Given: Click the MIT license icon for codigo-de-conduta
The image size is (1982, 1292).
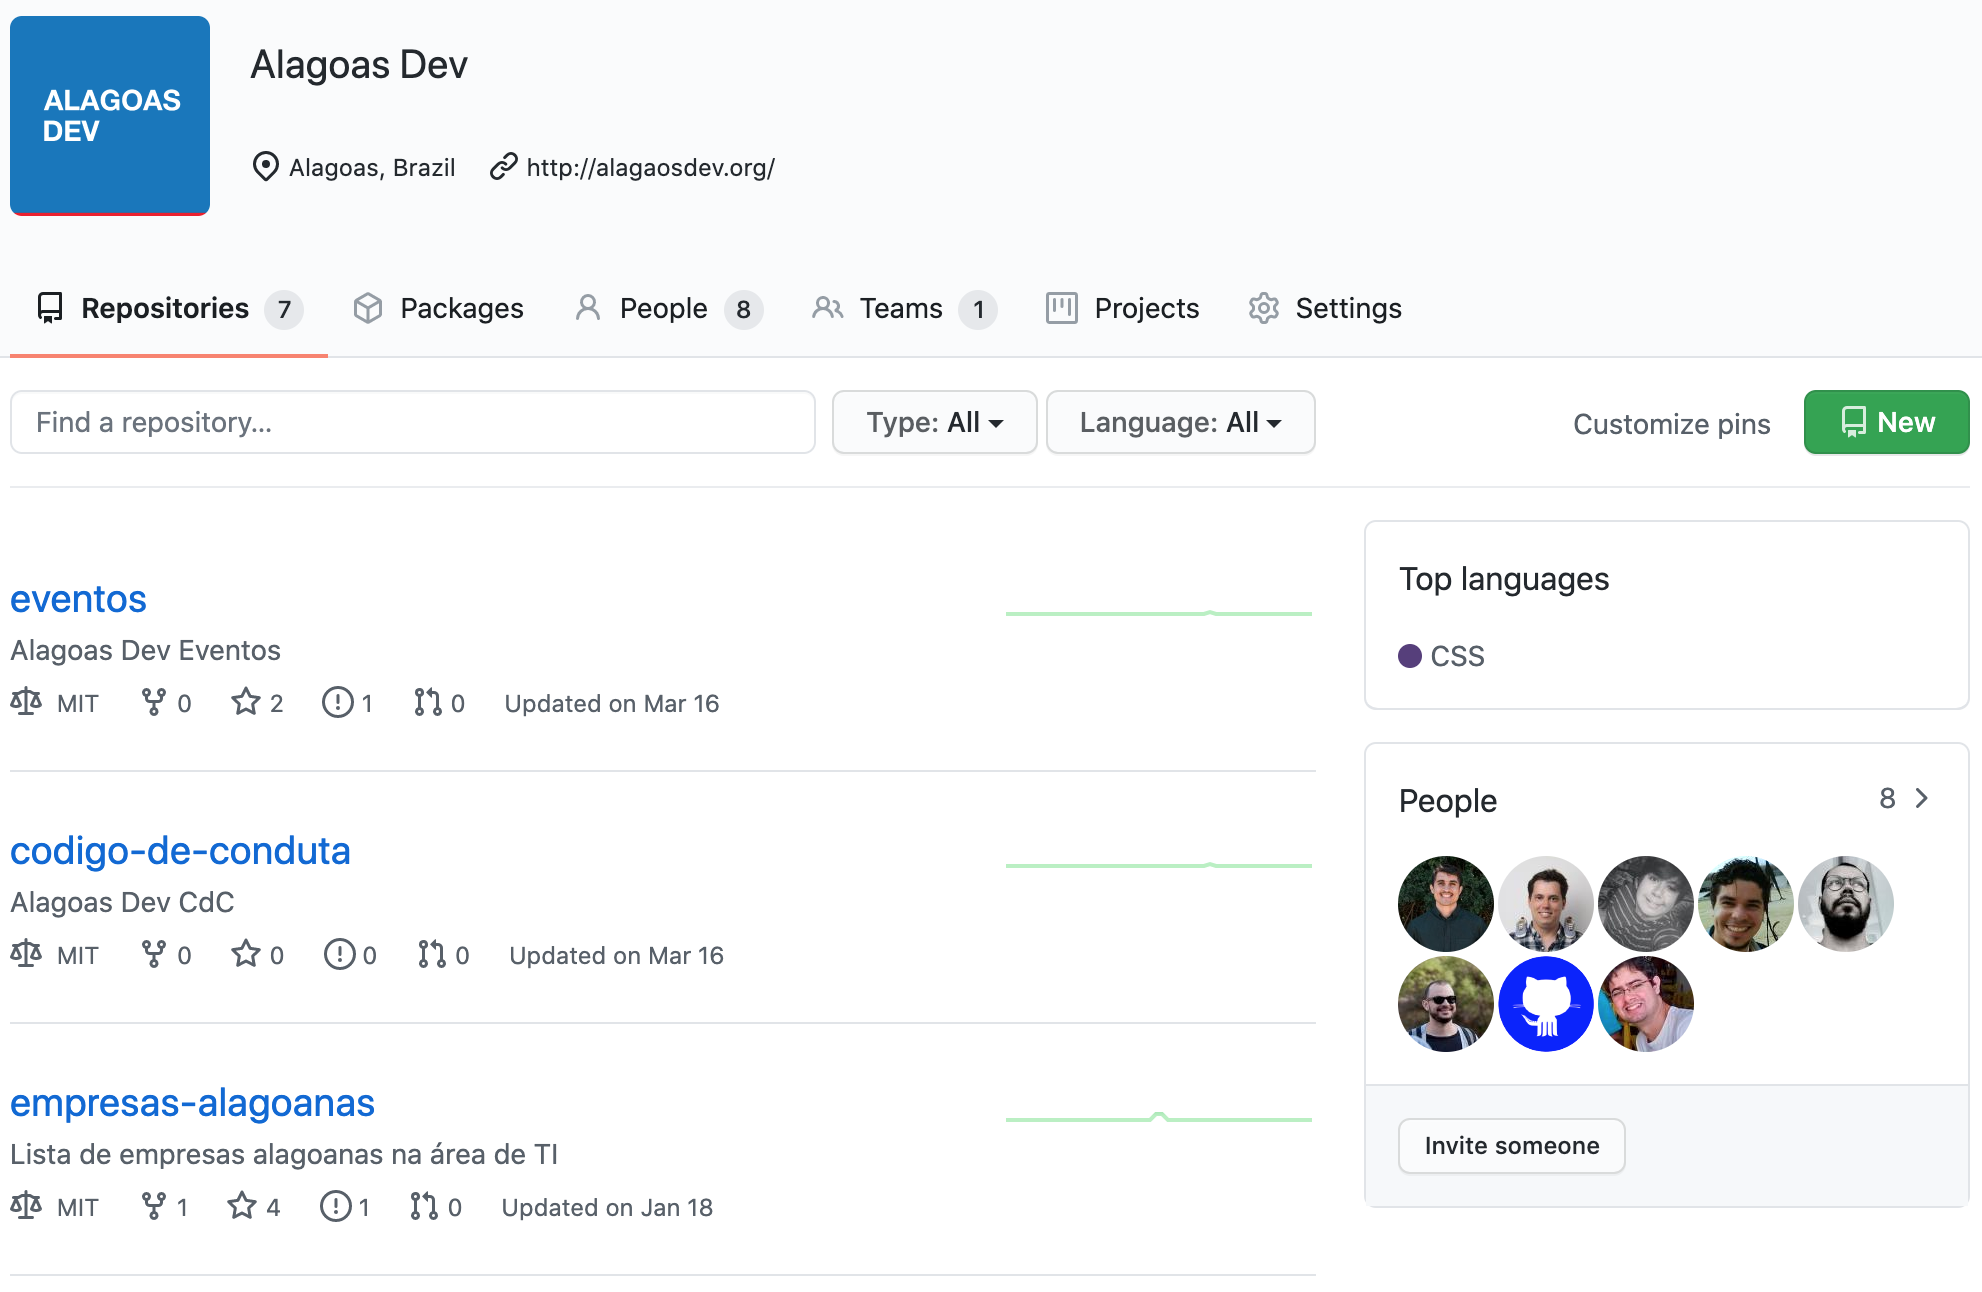Looking at the screenshot, I should (x=26, y=954).
